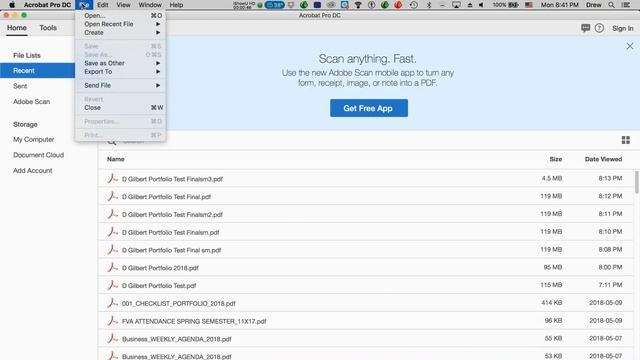Viewport: 640px width, 360px height.
Task: Click the 8:00 PM date viewed value
Action: tap(610, 267)
